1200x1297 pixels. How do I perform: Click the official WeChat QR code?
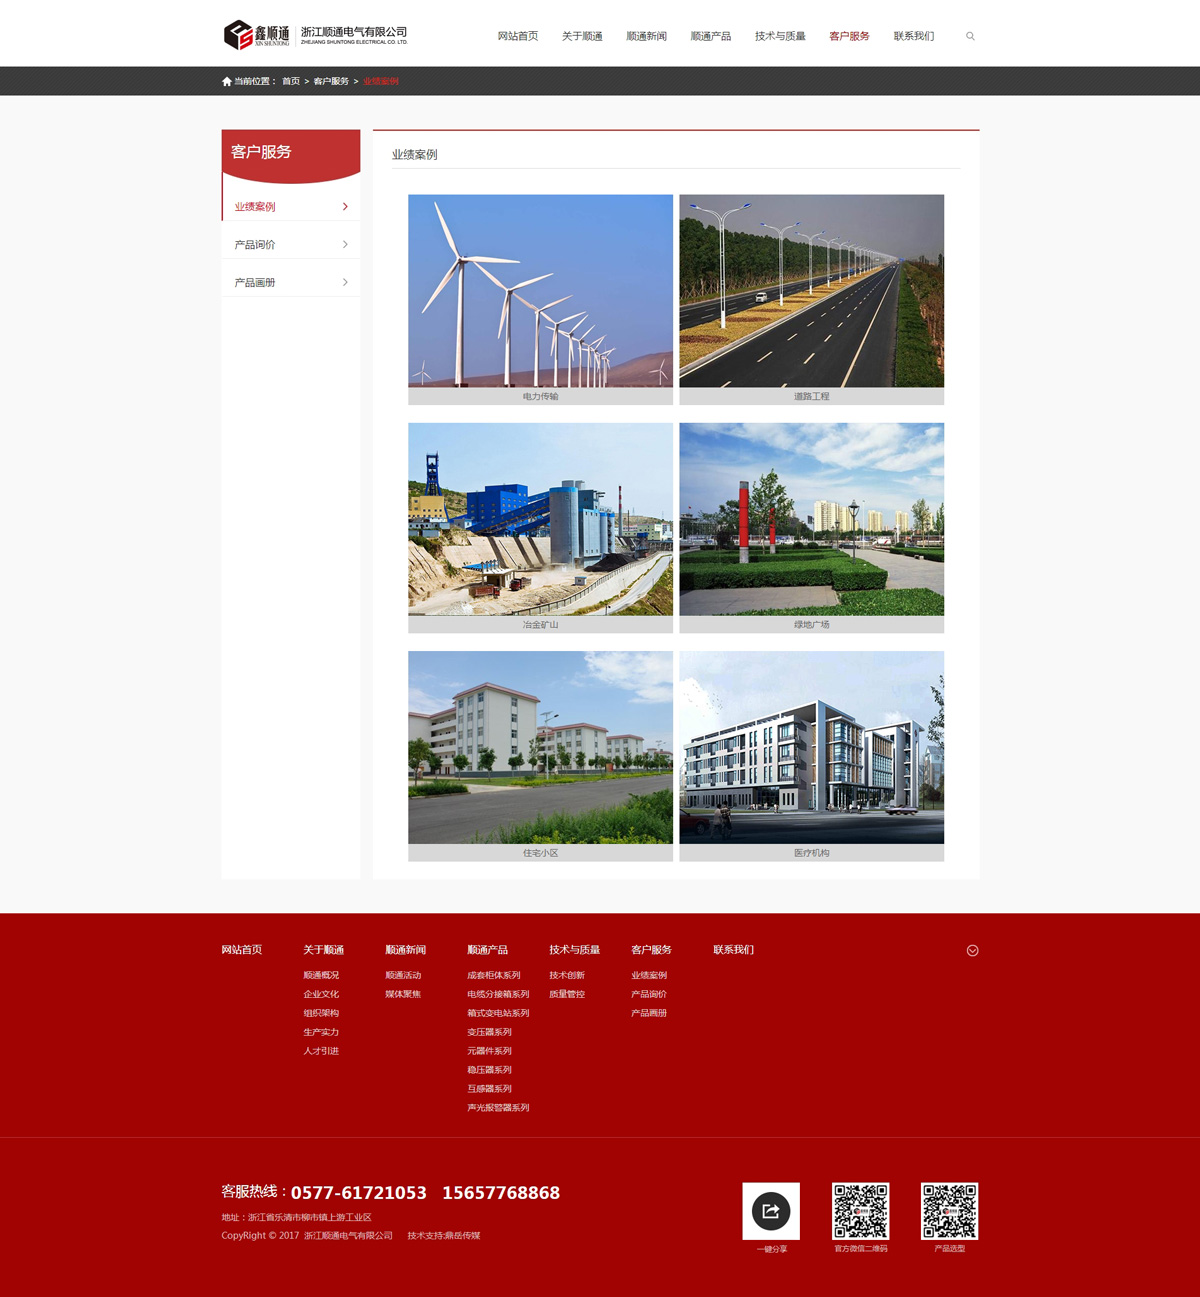point(860,1211)
